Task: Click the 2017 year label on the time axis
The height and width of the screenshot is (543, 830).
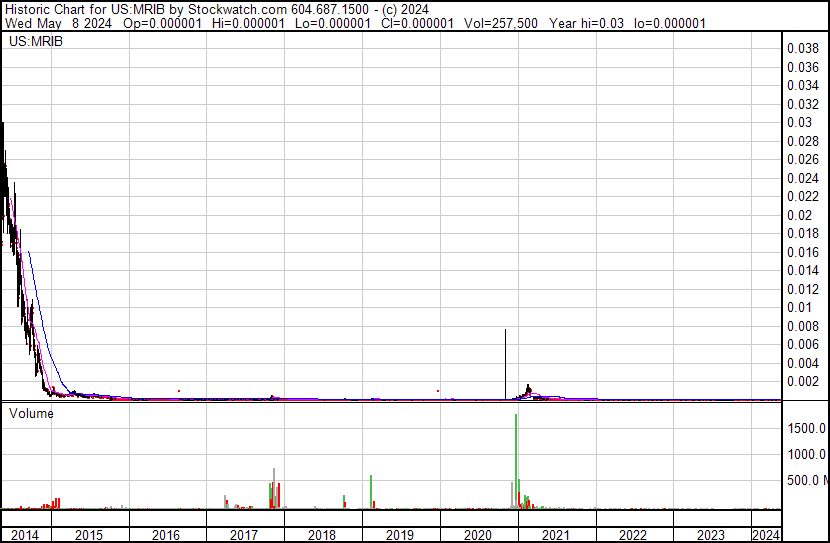Action: [x=243, y=535]
